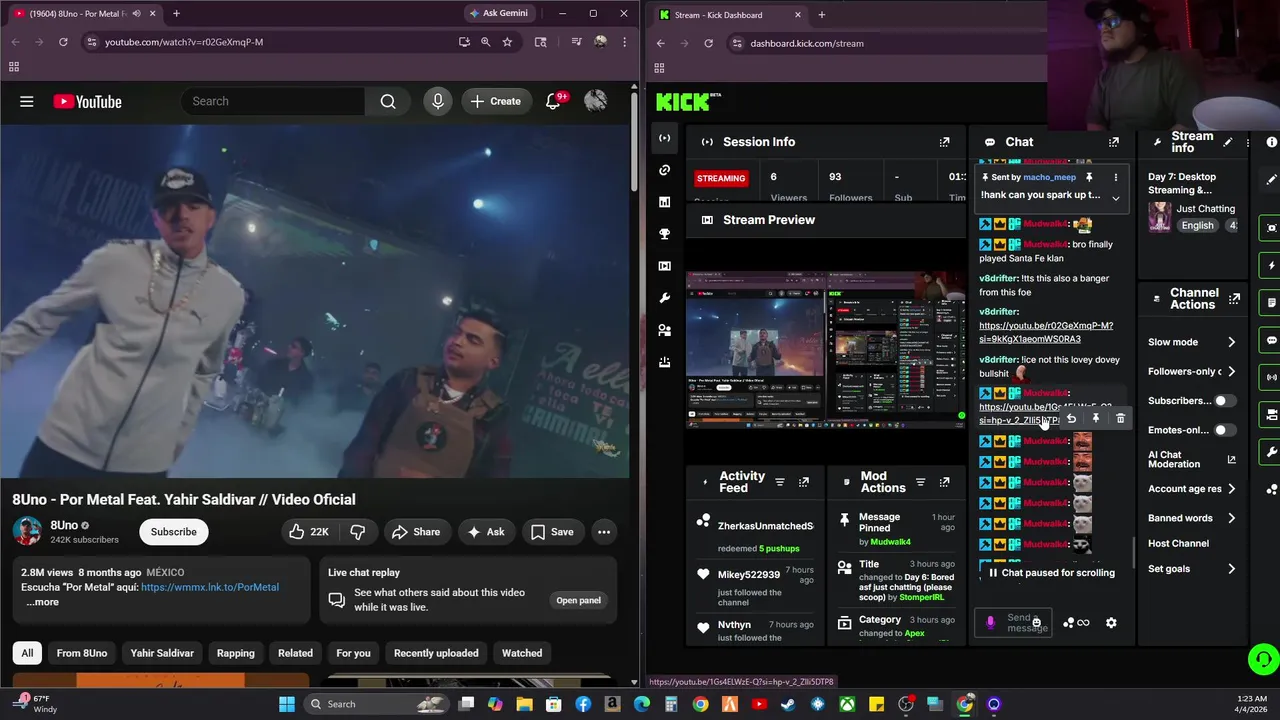Image resolution: width=1280 pixels, height=720 pixels.
Task: Select Host Channel in Channel Actions
Action: (1178, 544)
